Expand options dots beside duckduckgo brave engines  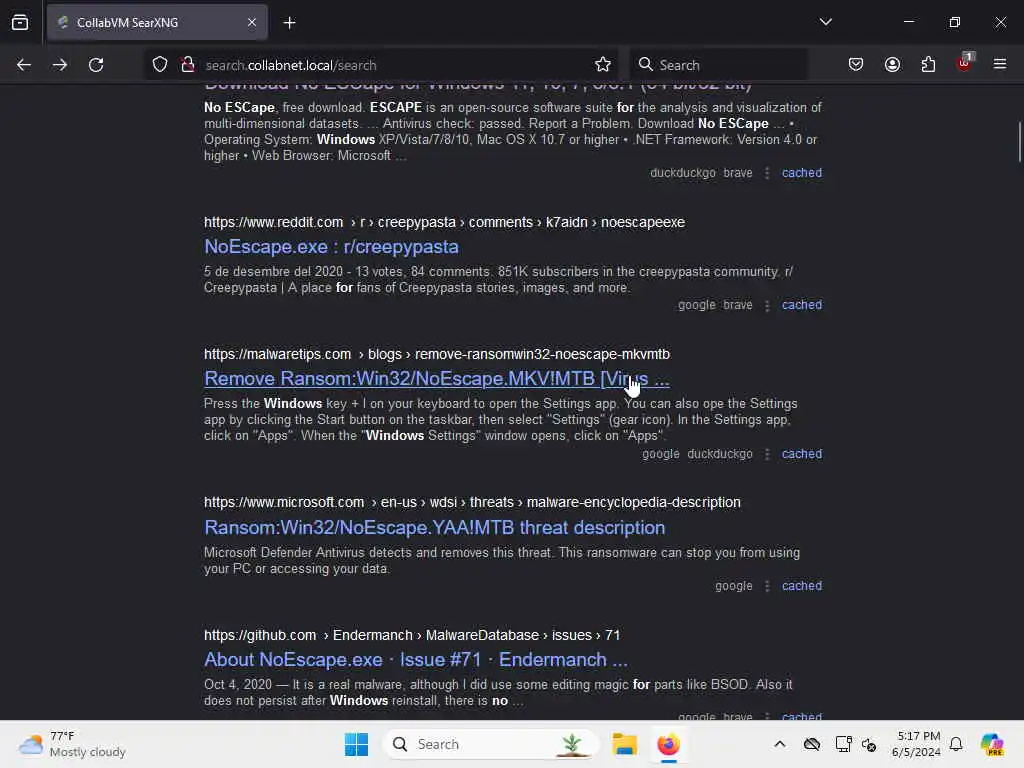point(767,173)
